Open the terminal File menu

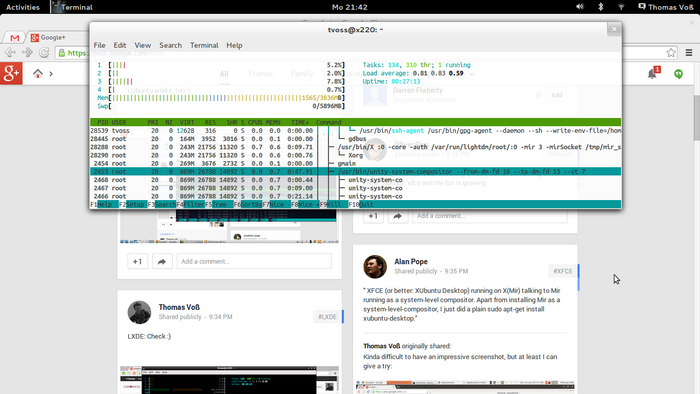click(x=99, y=45)
